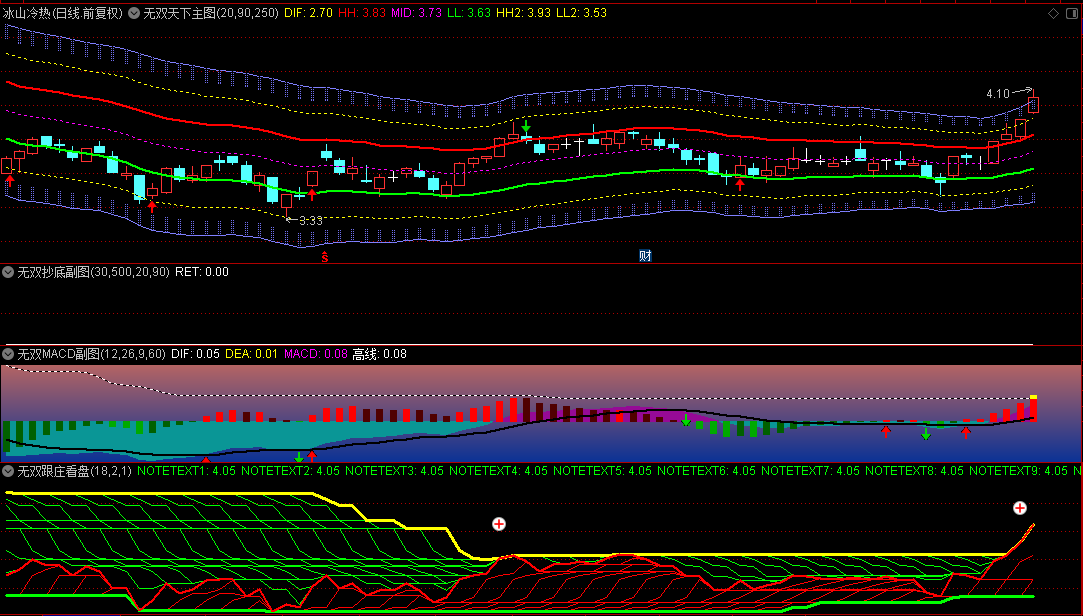
Task: Click the red HH: 3.83 value
Action: [x=362, y=13]
